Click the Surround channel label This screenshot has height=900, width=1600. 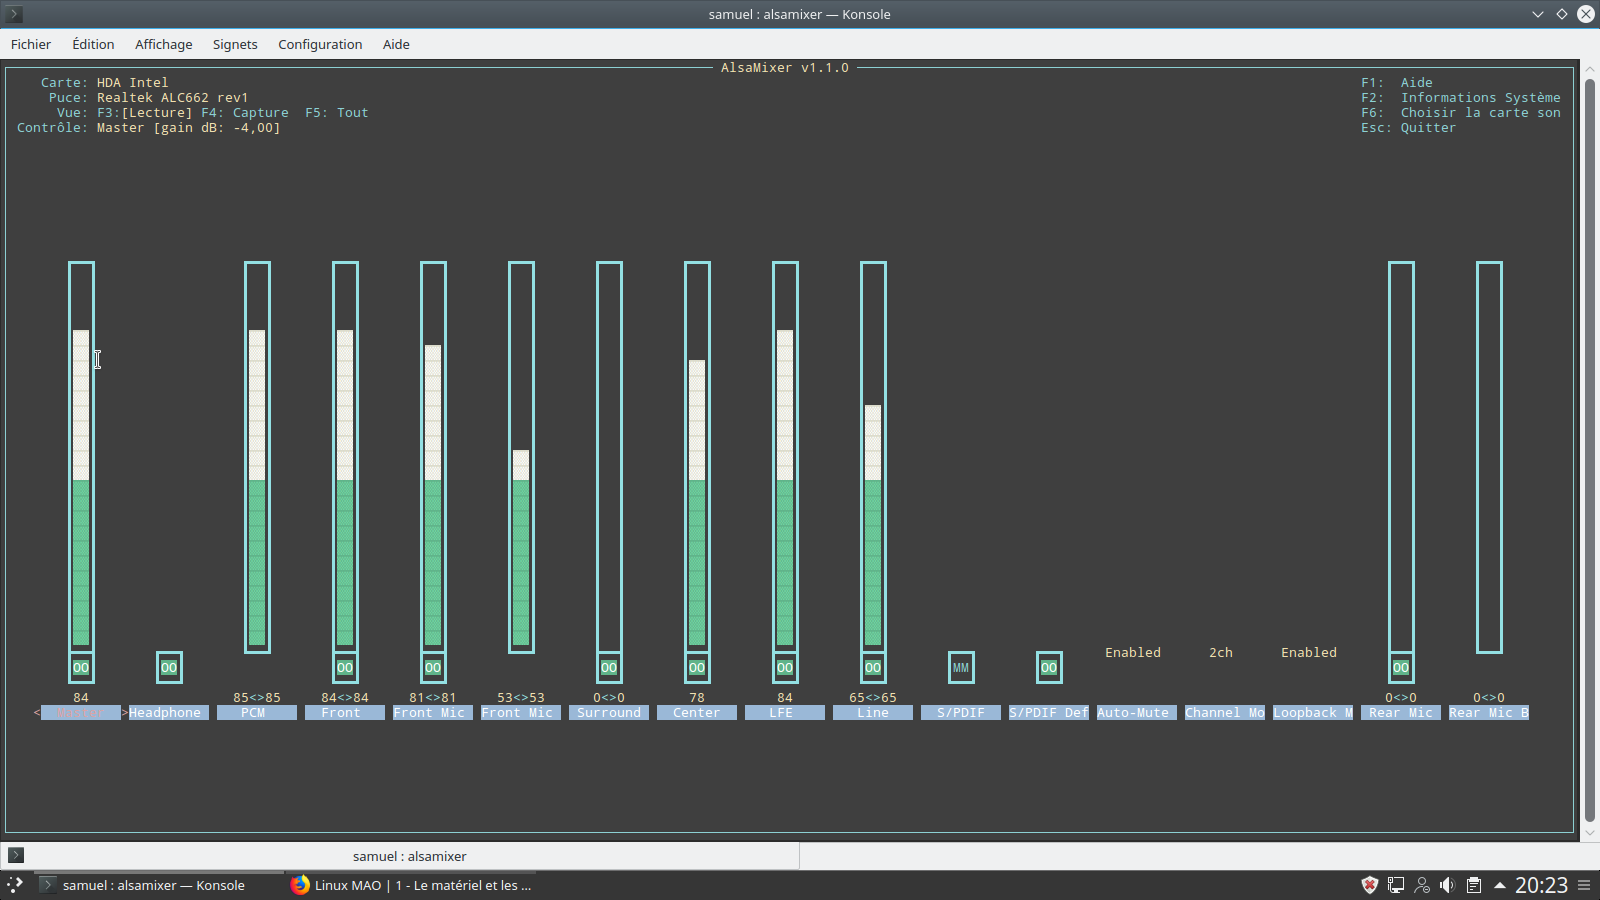point(609,712)
